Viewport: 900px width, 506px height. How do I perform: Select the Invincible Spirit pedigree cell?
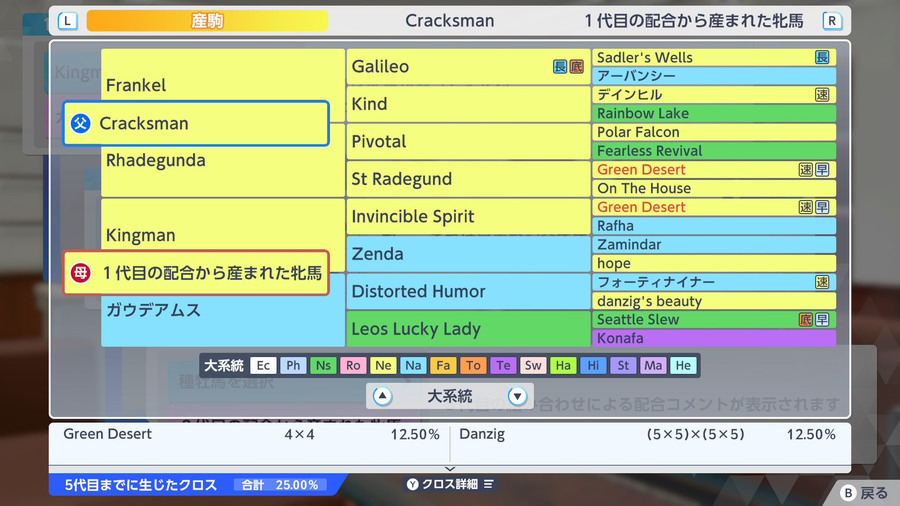(468, 216)
